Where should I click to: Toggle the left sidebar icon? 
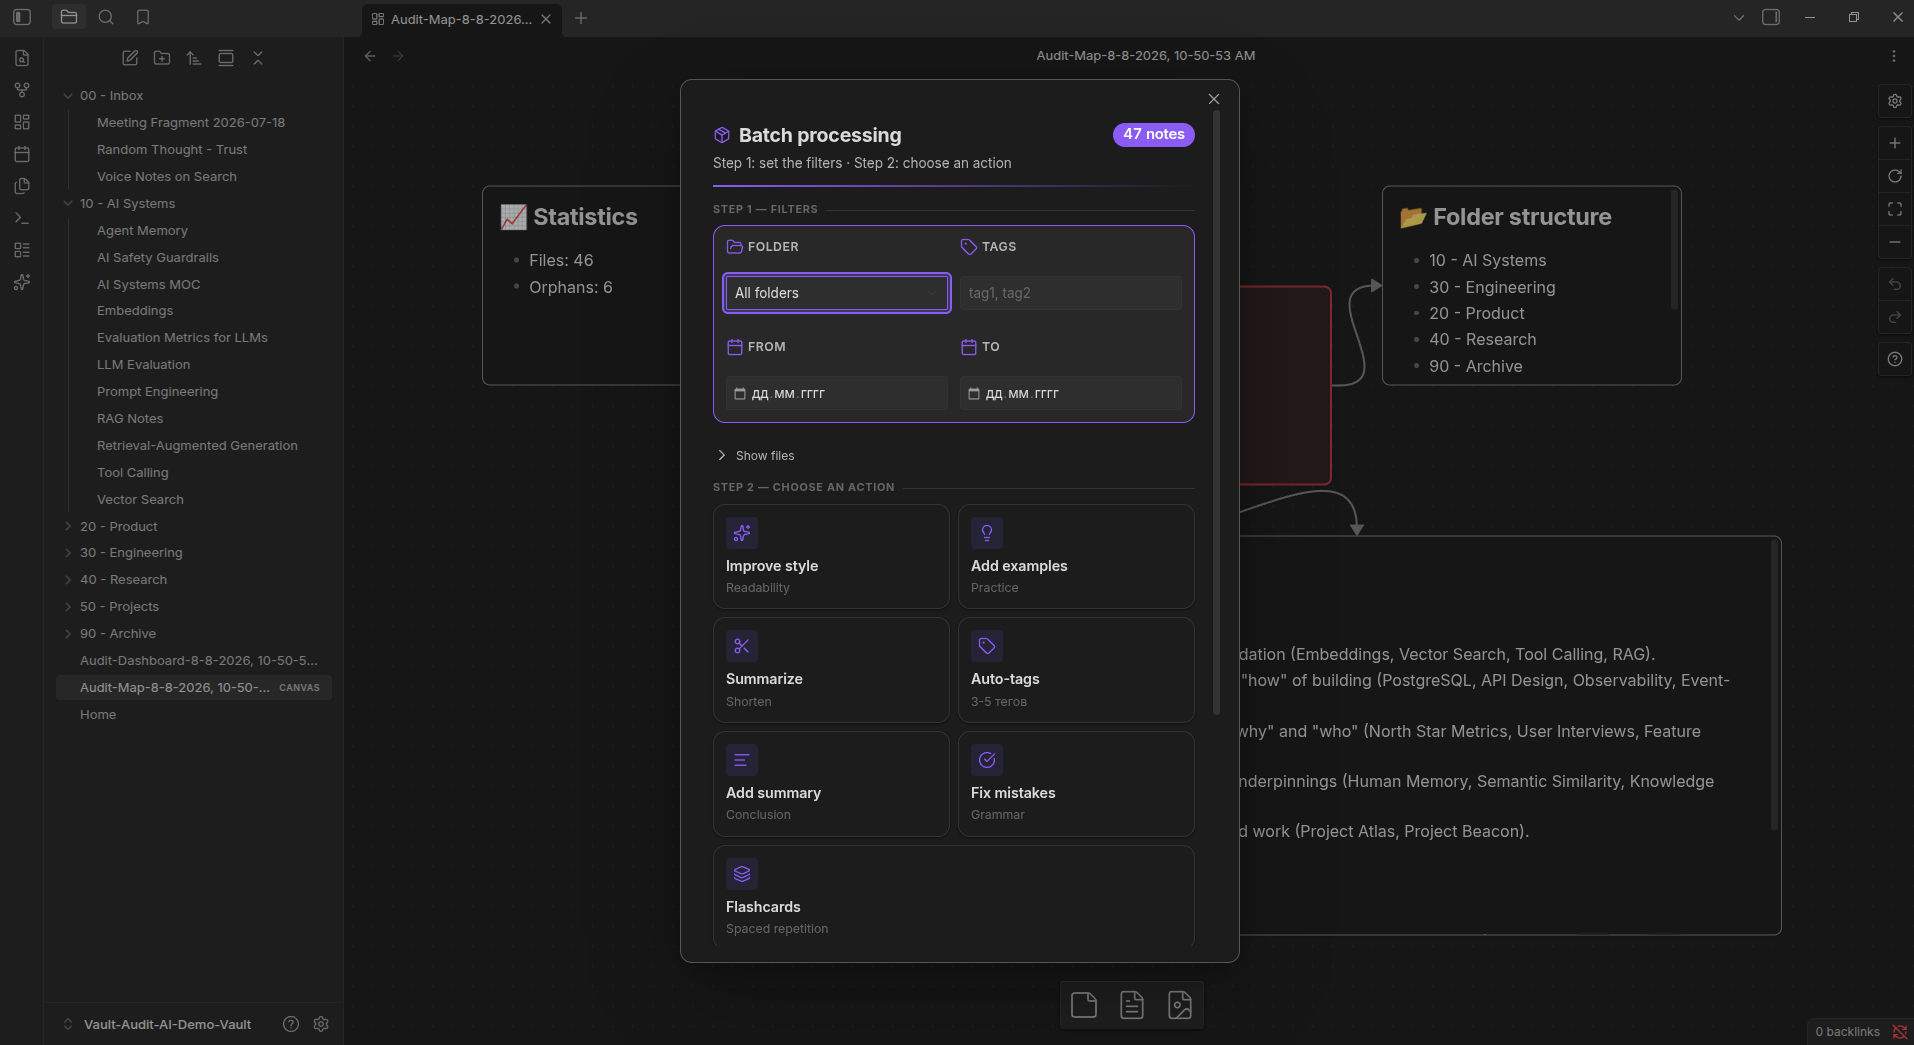tap(22, 17)
